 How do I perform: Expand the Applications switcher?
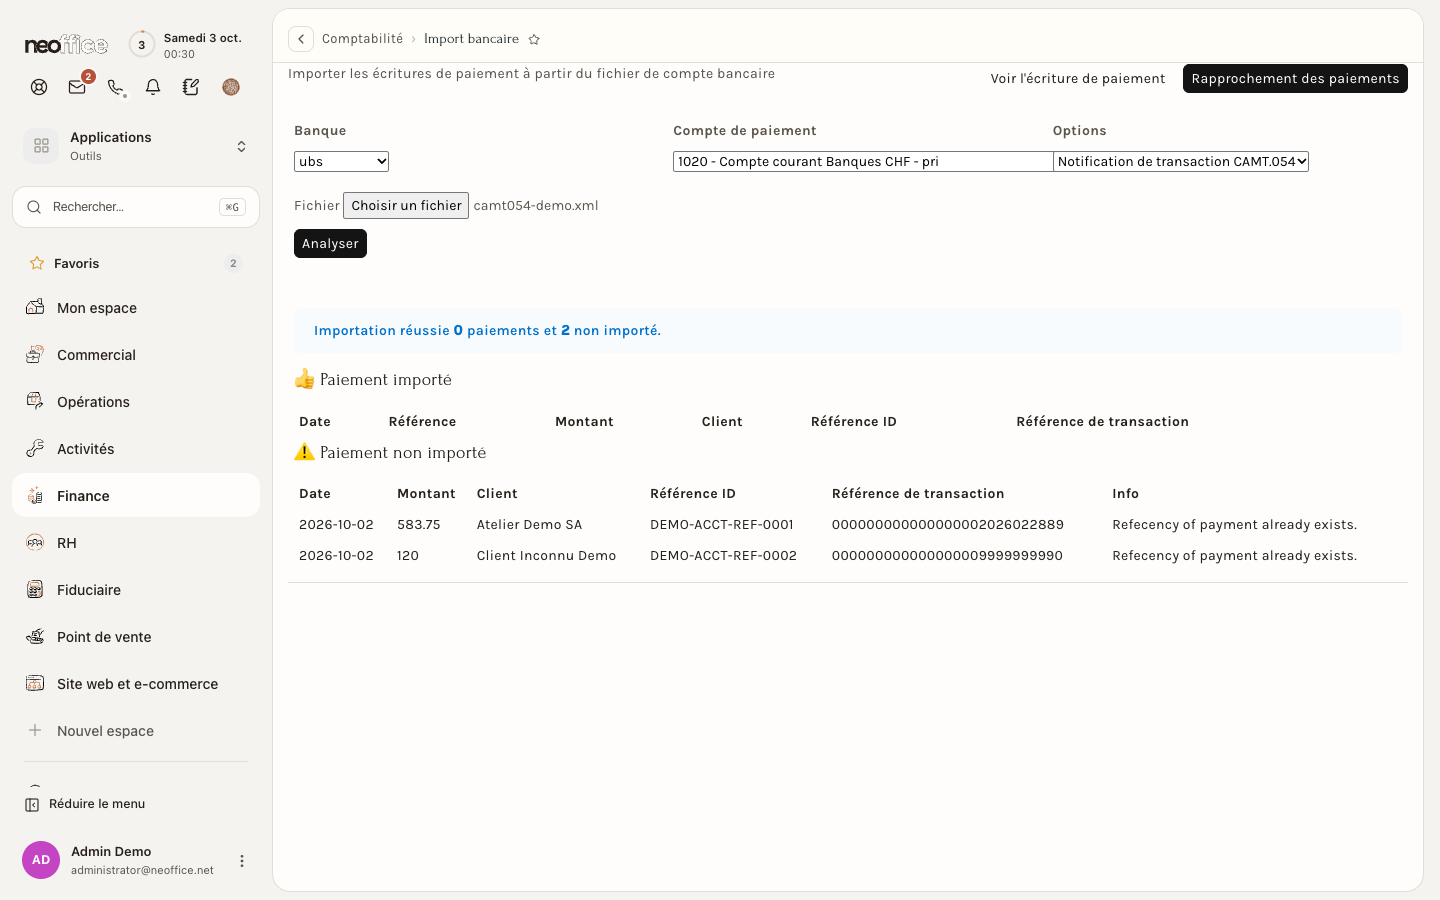point(136,146)
